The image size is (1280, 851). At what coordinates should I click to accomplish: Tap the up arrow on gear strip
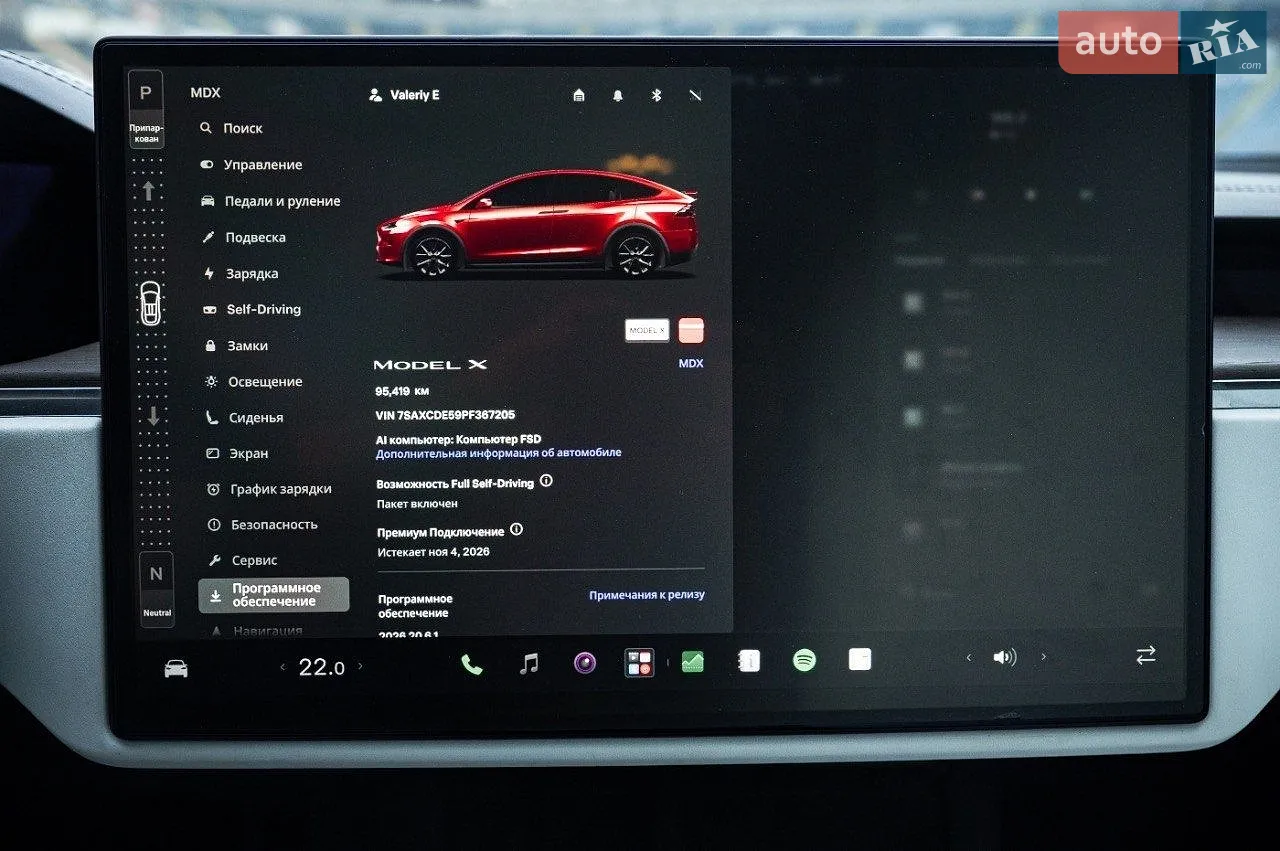pyautogui.click(x=149, y=191)
